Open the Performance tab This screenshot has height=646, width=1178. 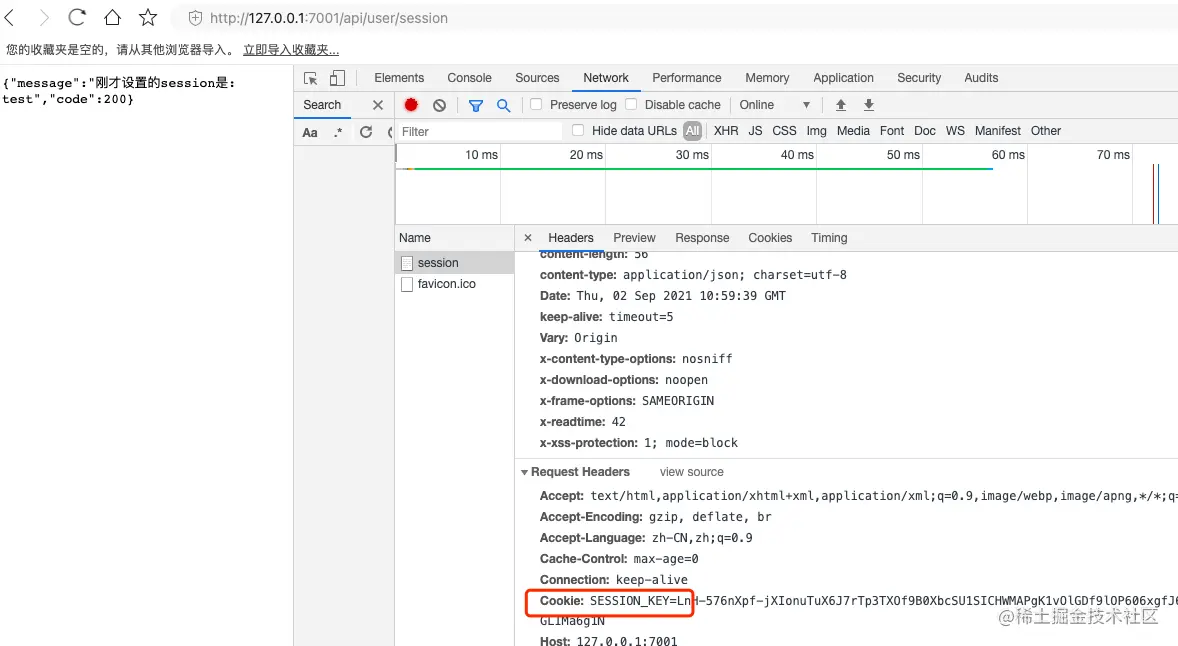687,77
